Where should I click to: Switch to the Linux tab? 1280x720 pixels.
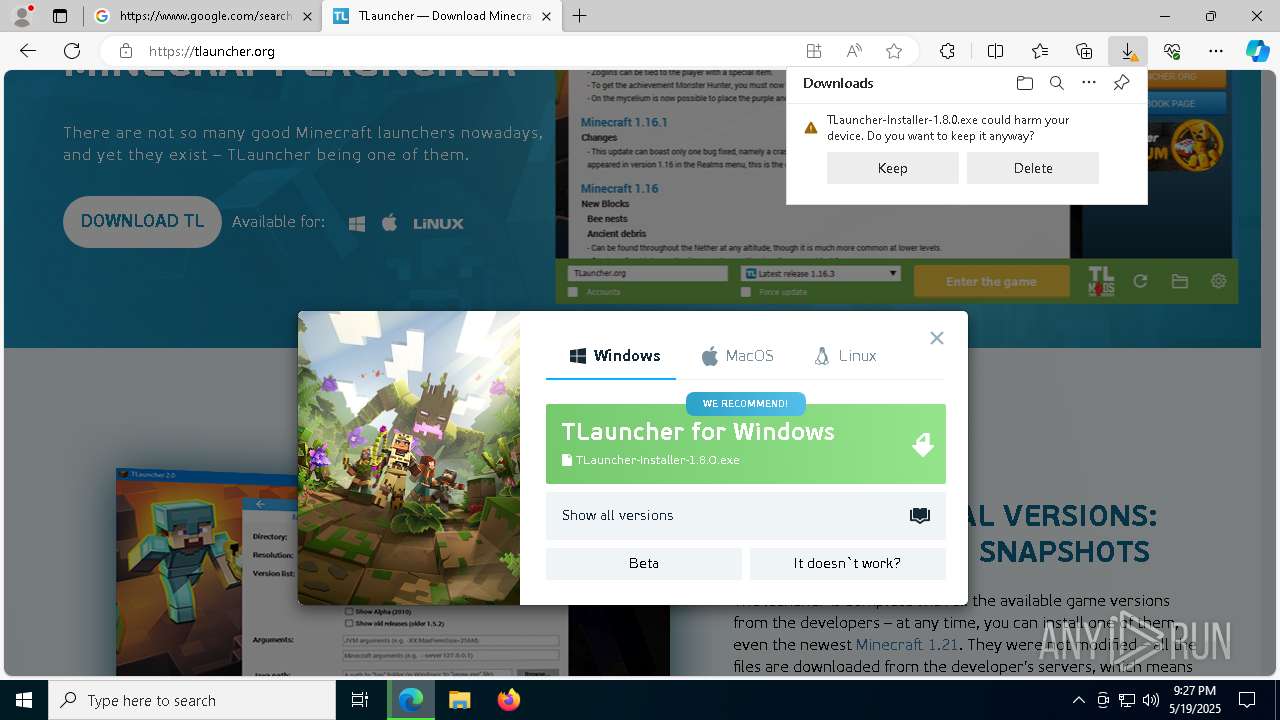[845, 356]
